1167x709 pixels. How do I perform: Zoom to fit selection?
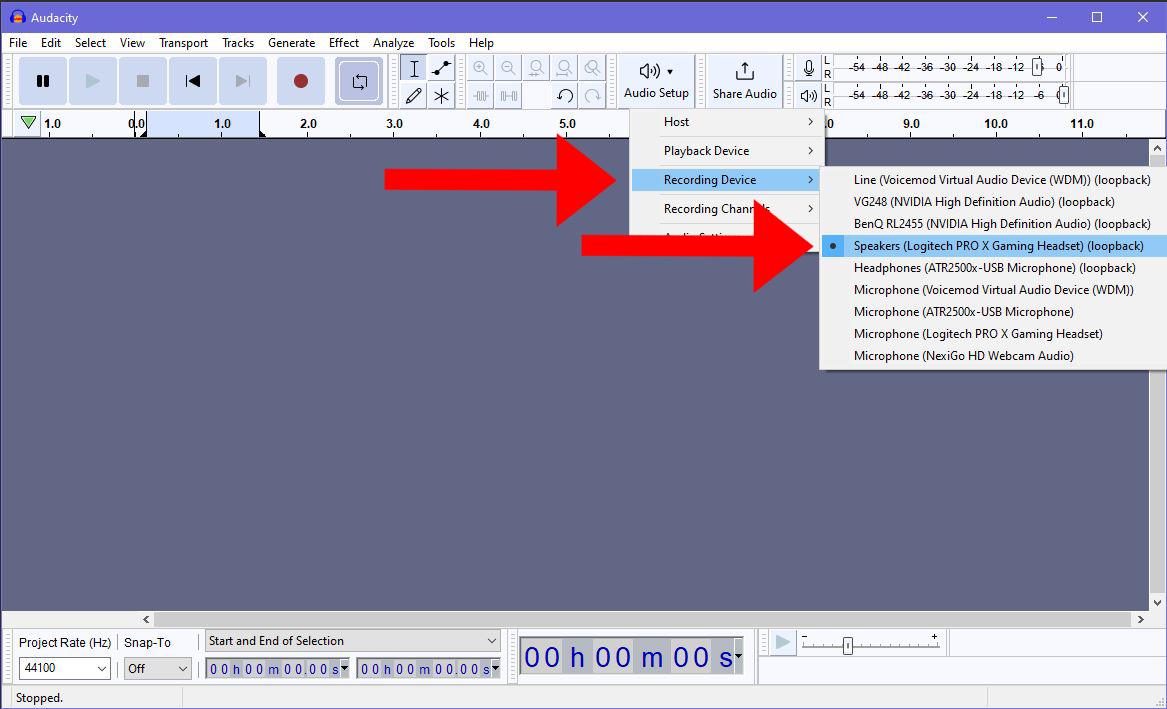coord(536,68)
